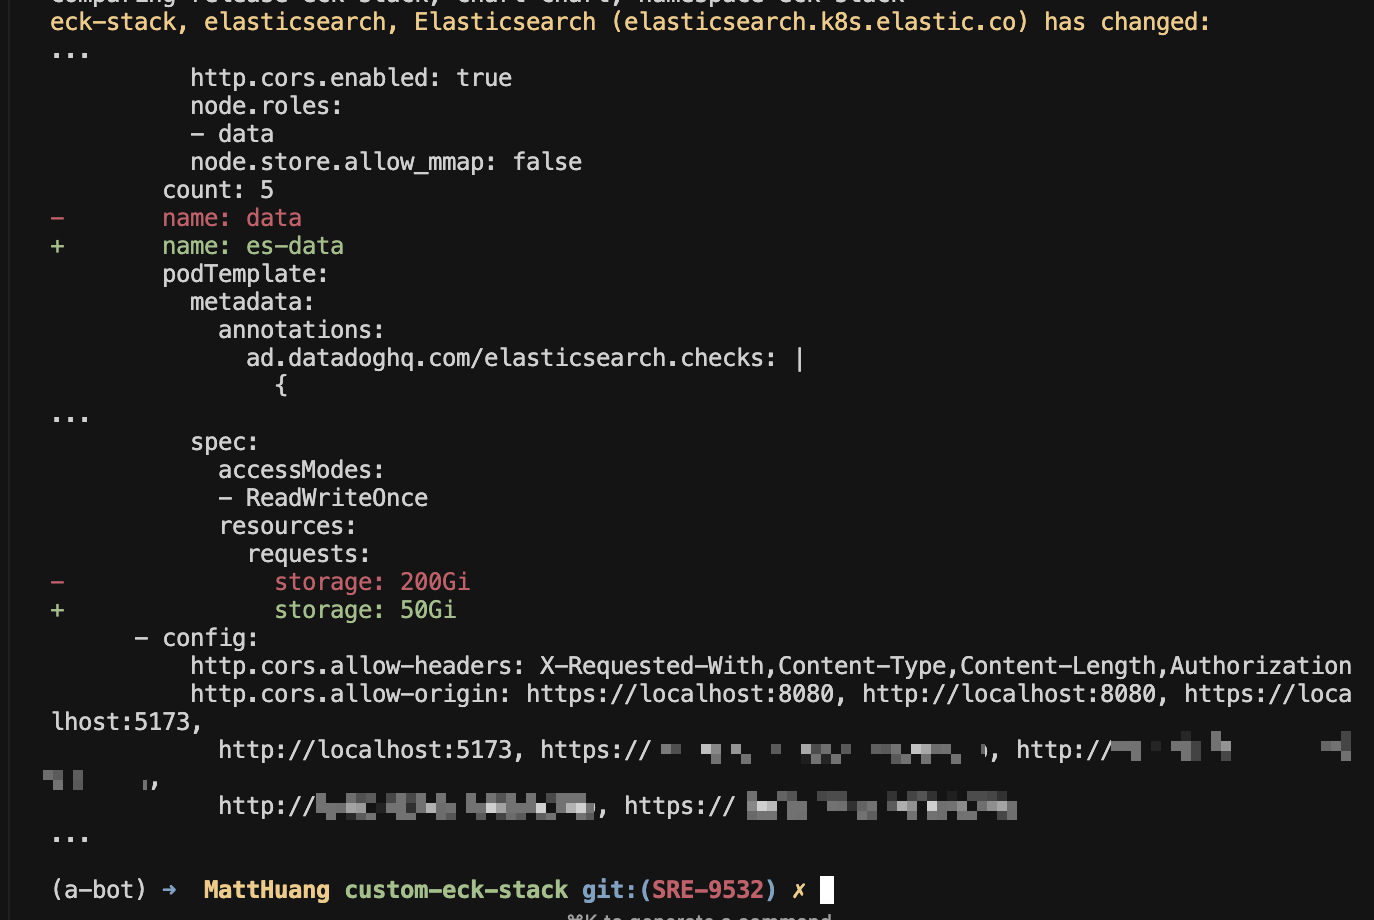
Task: Click the added '50Gi' storage value
Action: pos(427,610)
